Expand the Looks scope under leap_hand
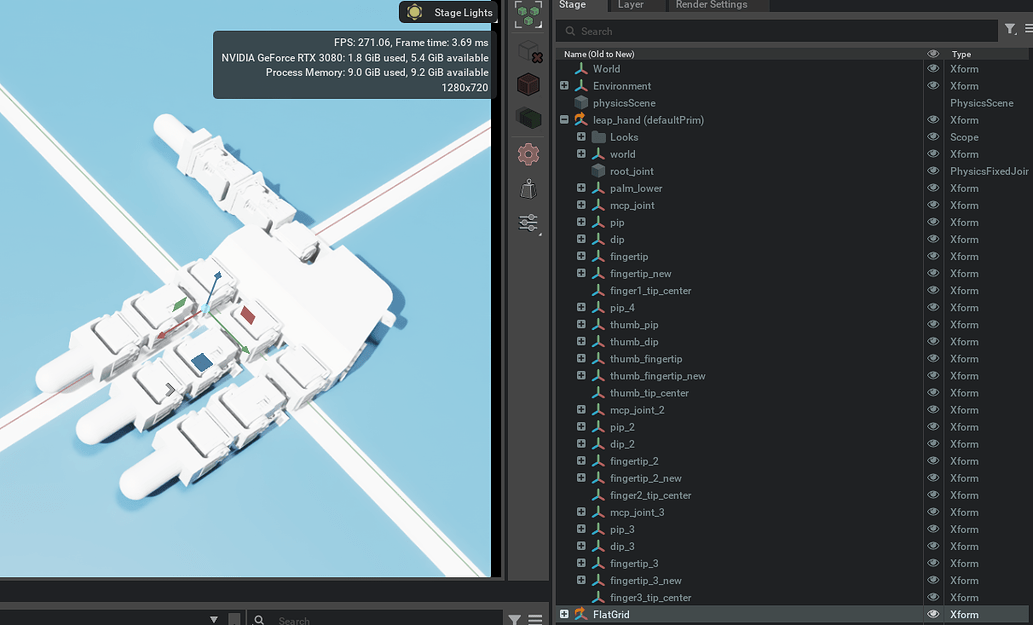This screenshot has height=625, width=1033. tap(581, 137)
